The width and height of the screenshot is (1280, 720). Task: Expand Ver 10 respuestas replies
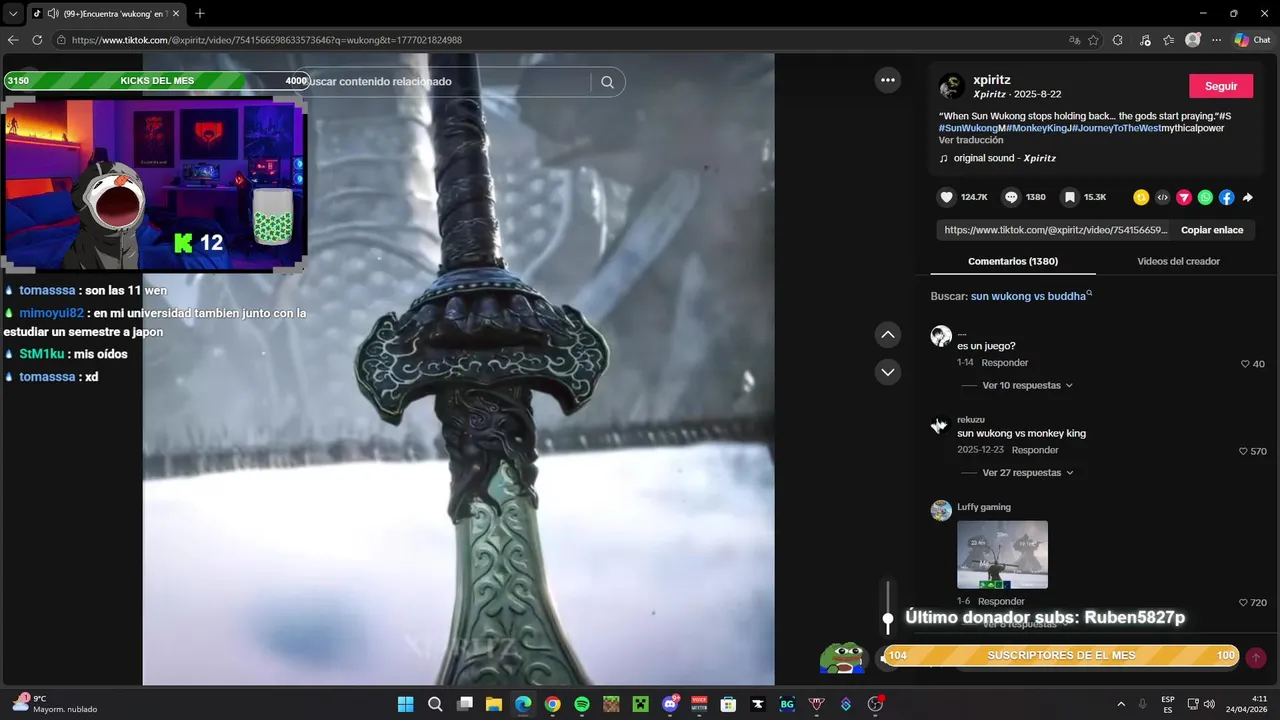(x=1028, y=385)
